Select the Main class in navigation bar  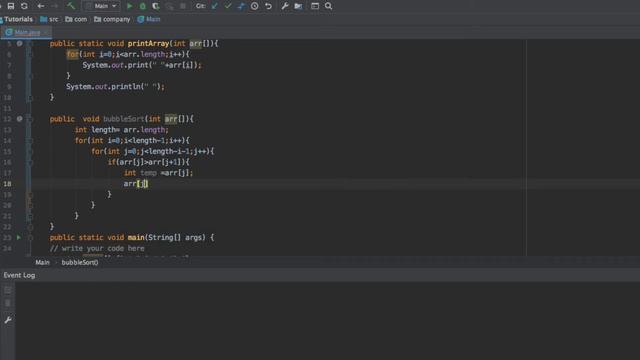pyautogui.click(x=149, y=19)
